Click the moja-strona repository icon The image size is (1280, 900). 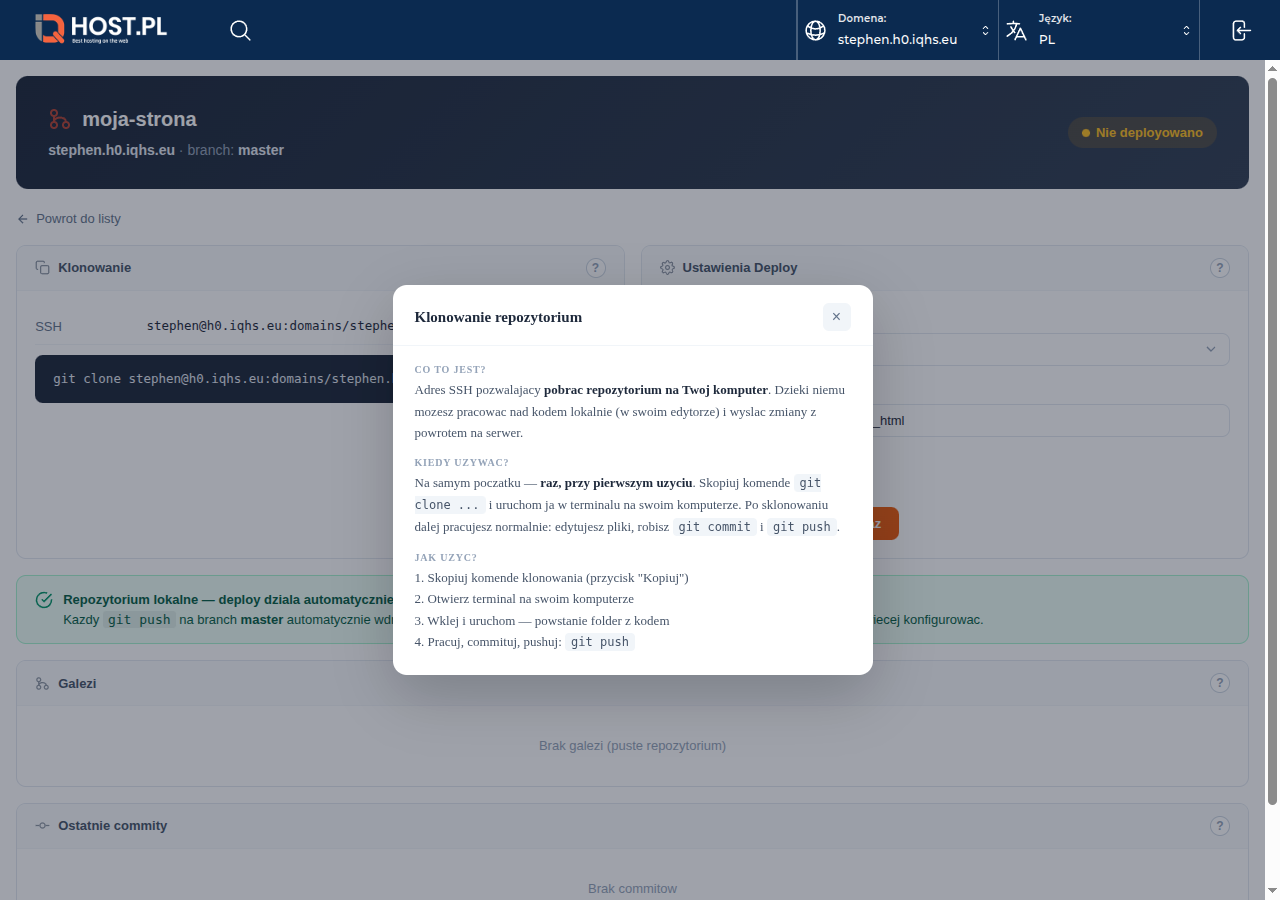(x=60, y=120)
